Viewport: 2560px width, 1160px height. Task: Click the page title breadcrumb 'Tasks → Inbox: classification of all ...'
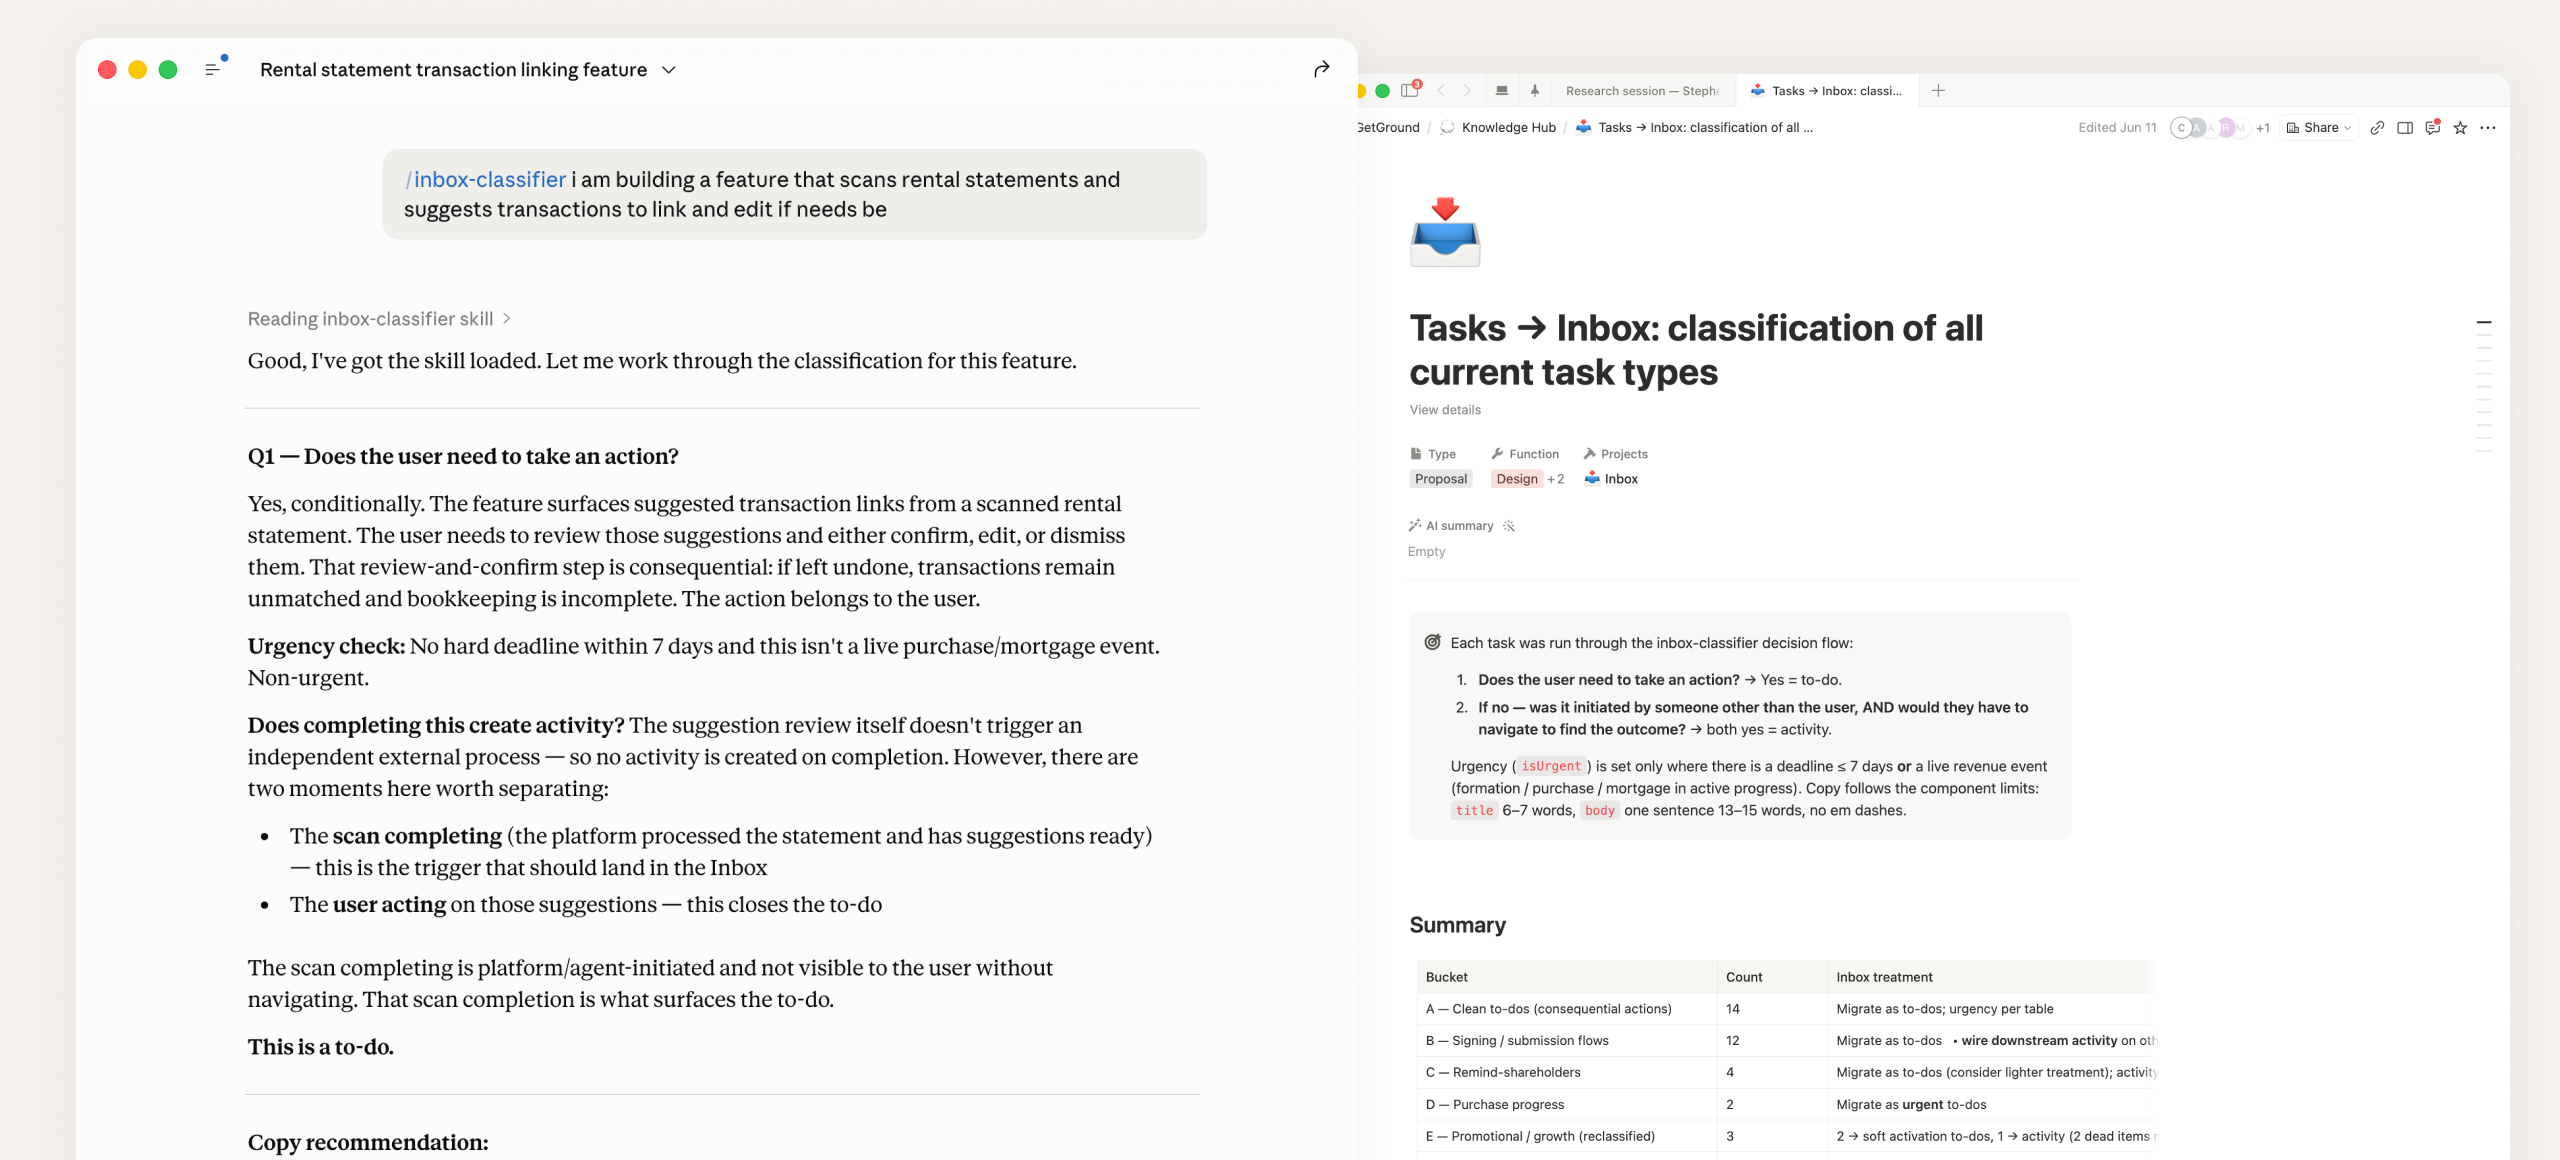1694,128
